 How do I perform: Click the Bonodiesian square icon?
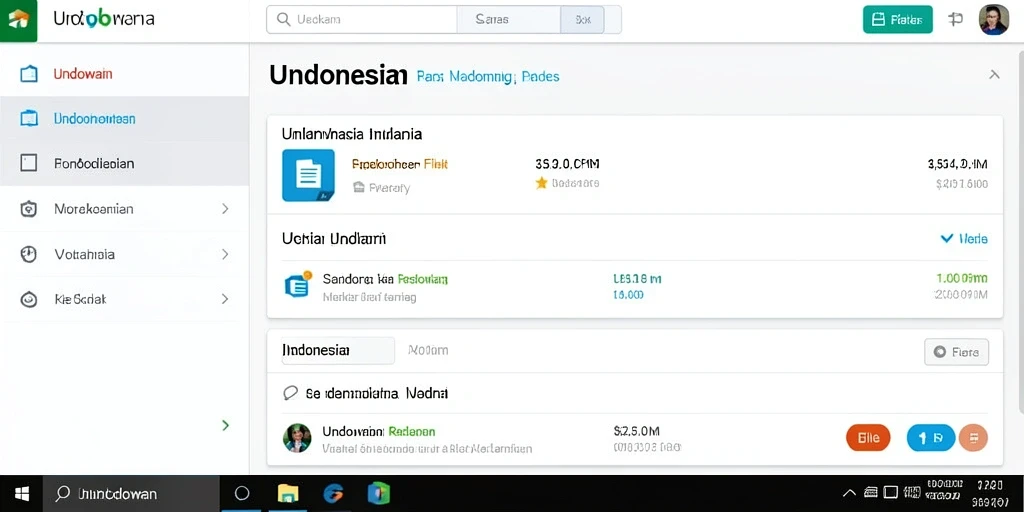pos(29,163)
